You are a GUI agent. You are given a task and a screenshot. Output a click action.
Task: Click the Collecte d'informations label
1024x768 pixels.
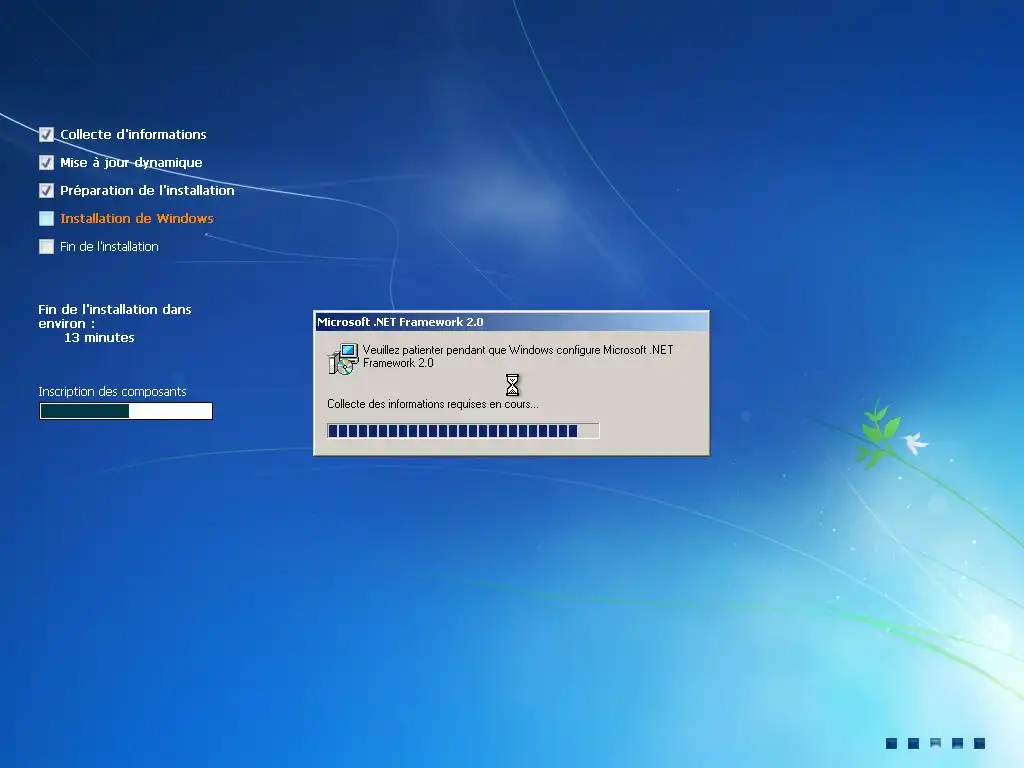(x=133, y=135)
